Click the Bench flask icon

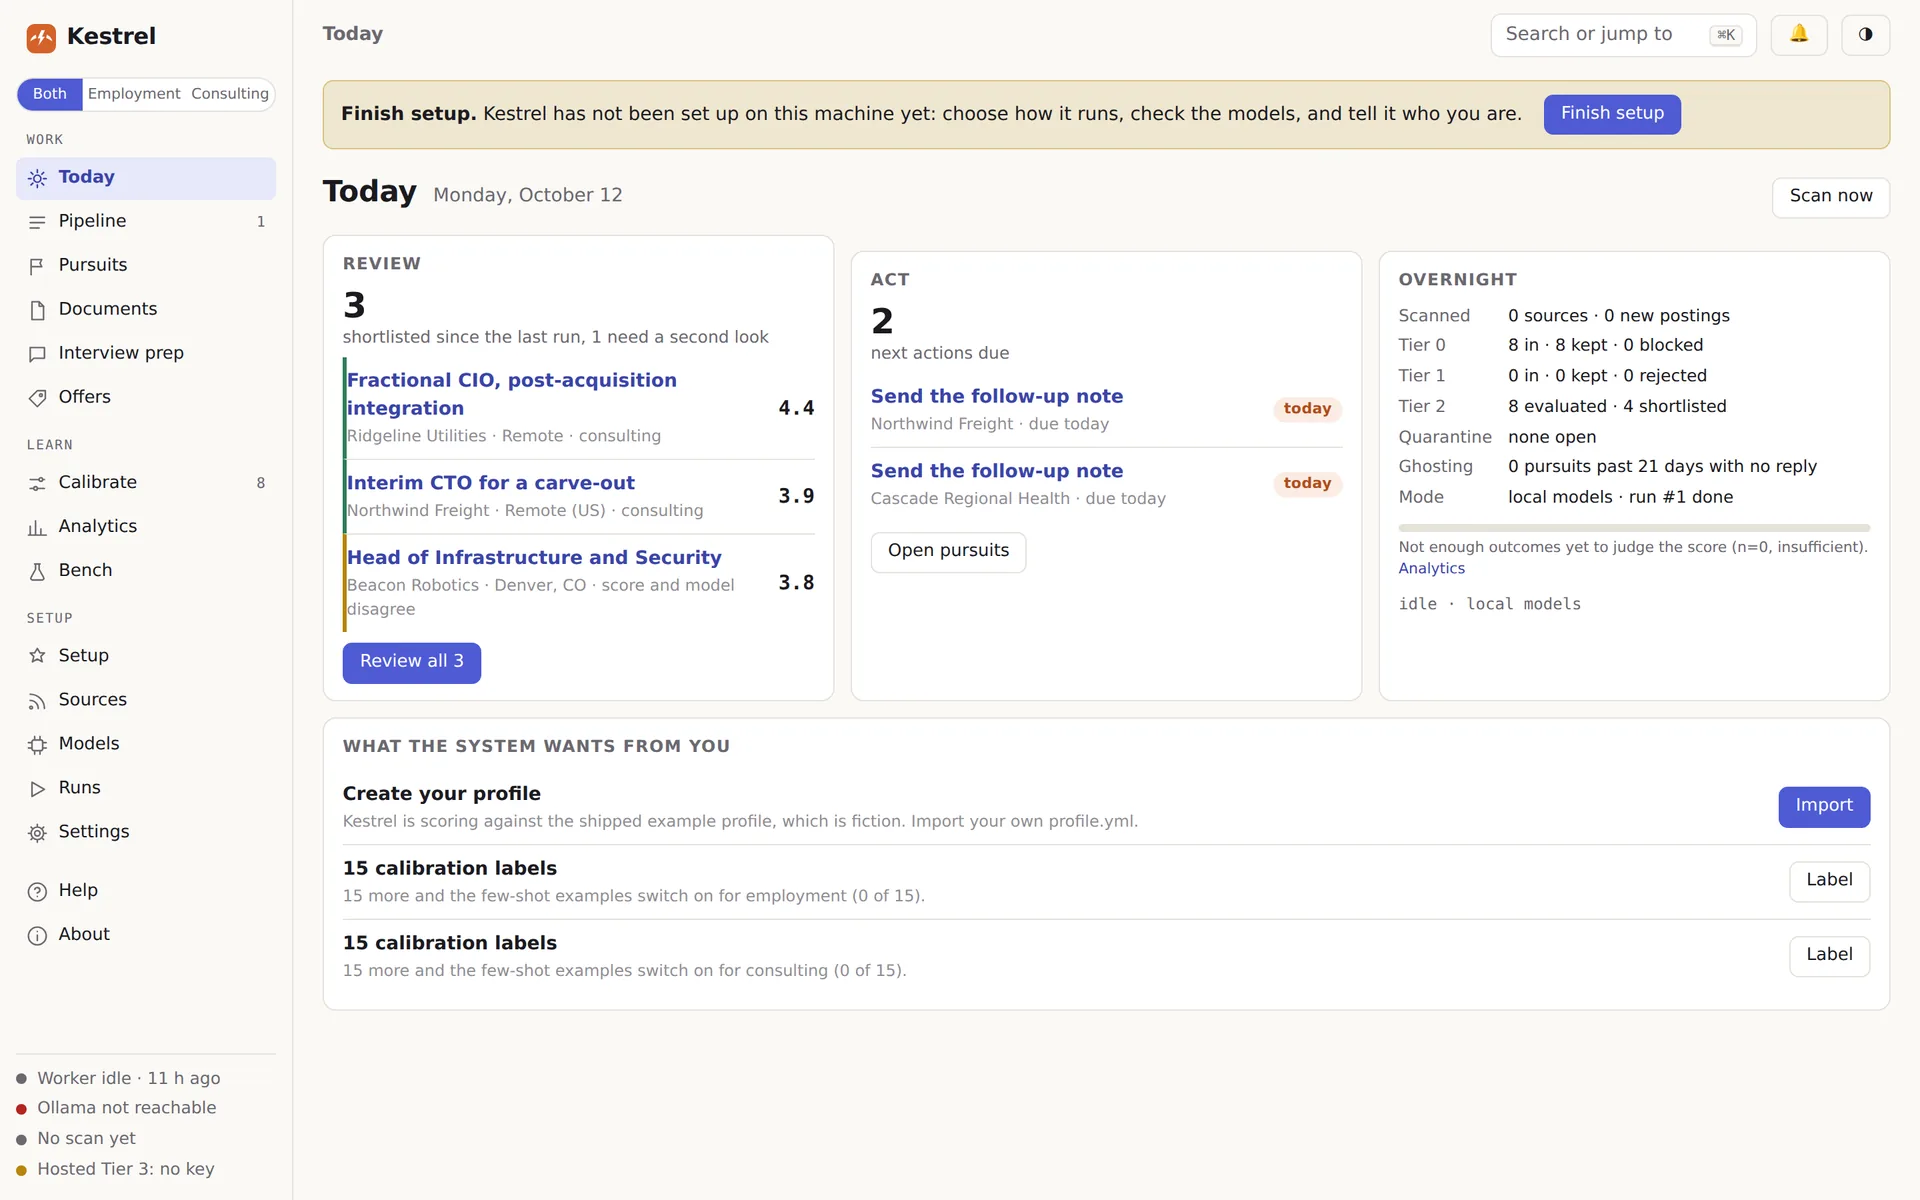(x=37, y=571)
